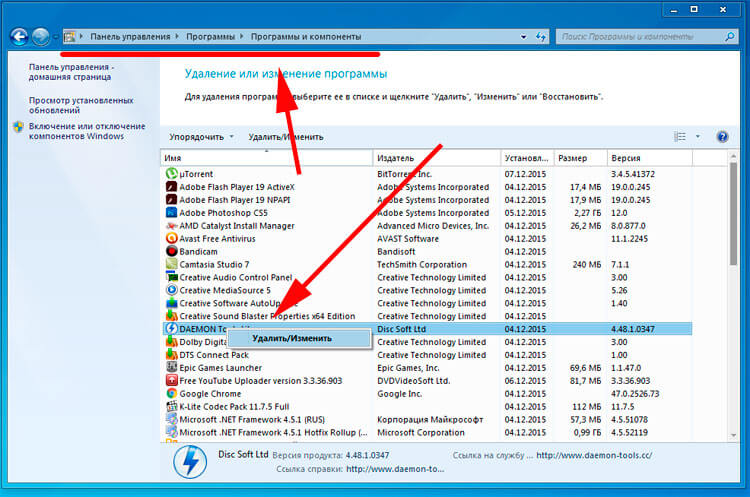
Task: Click the DTS Connect Pack icon
Action: 171,354
